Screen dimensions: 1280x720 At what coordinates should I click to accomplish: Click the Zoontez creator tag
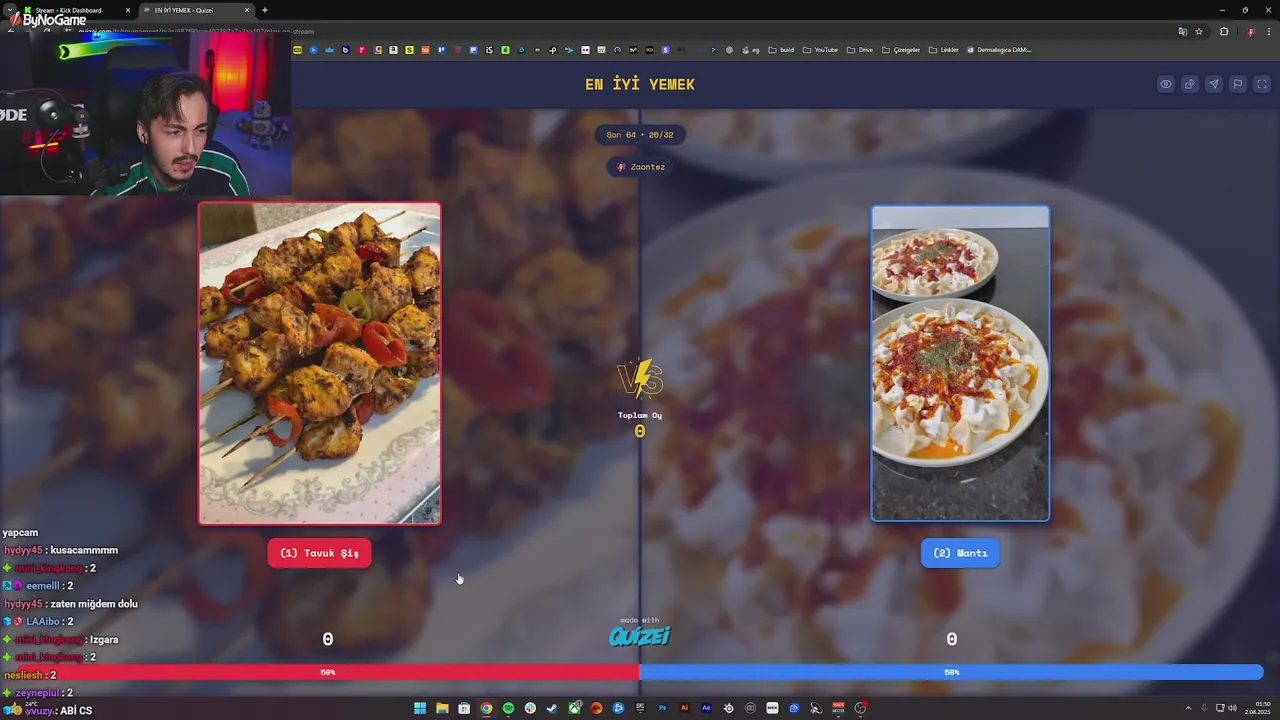640,167
